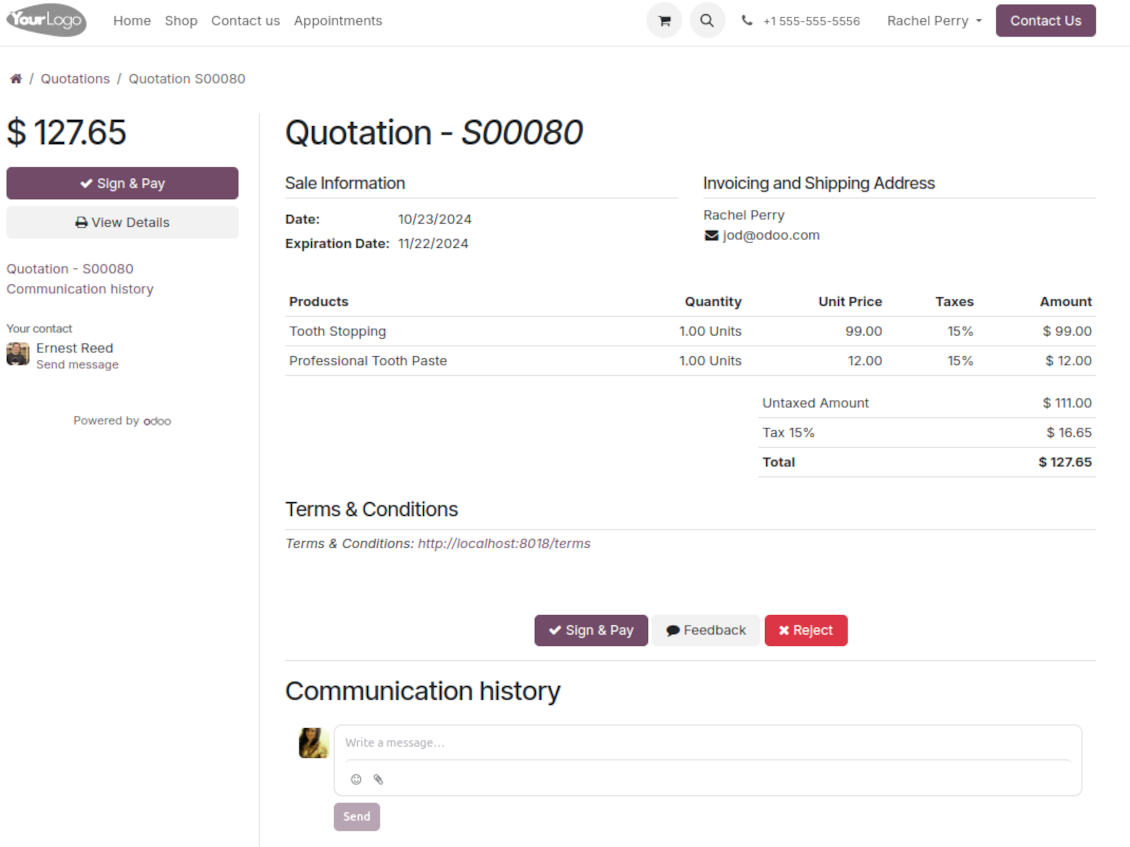Click the home icon in breadcrumb
Viewport: 1130px width, 847px height.
[16, 79]
